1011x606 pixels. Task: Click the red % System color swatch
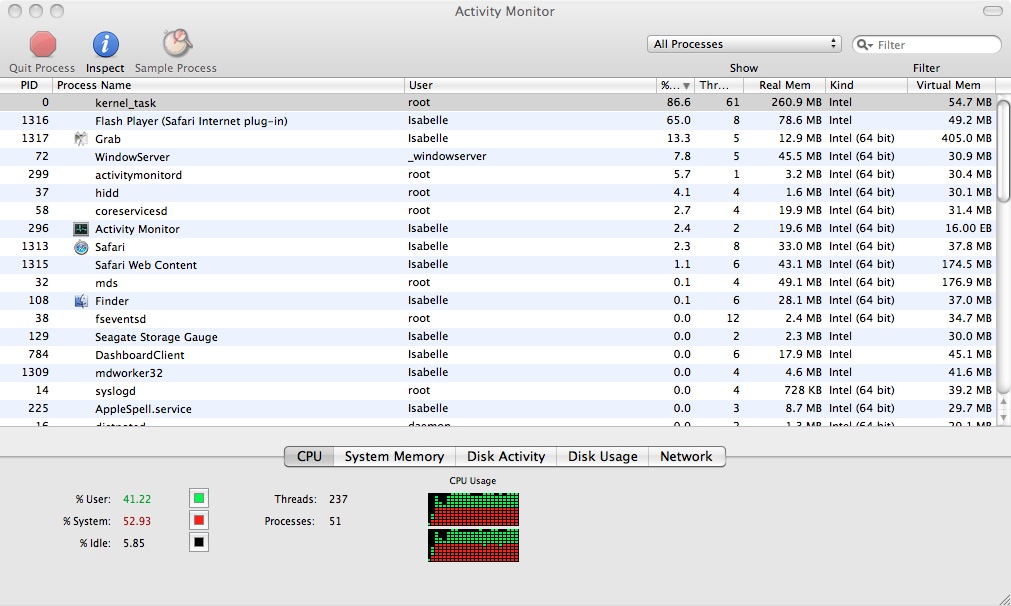point(199,520)
